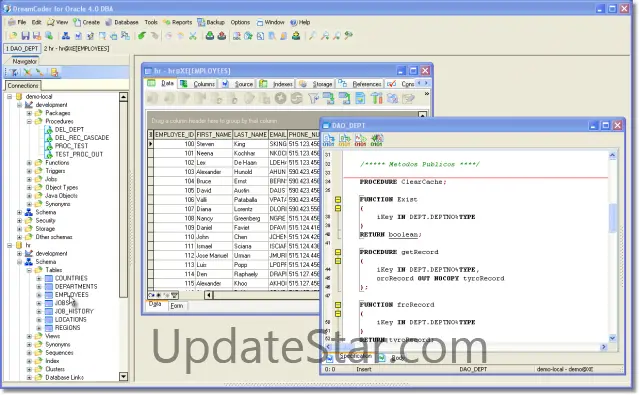Click the scissors cut icon in main toolbar

[193, 36]
